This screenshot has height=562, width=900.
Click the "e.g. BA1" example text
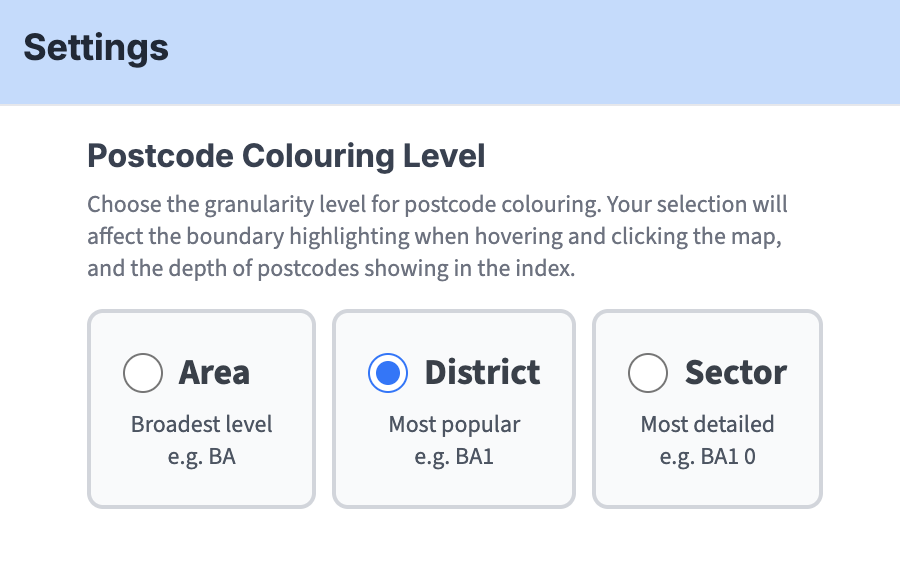(x=454, y=457)
